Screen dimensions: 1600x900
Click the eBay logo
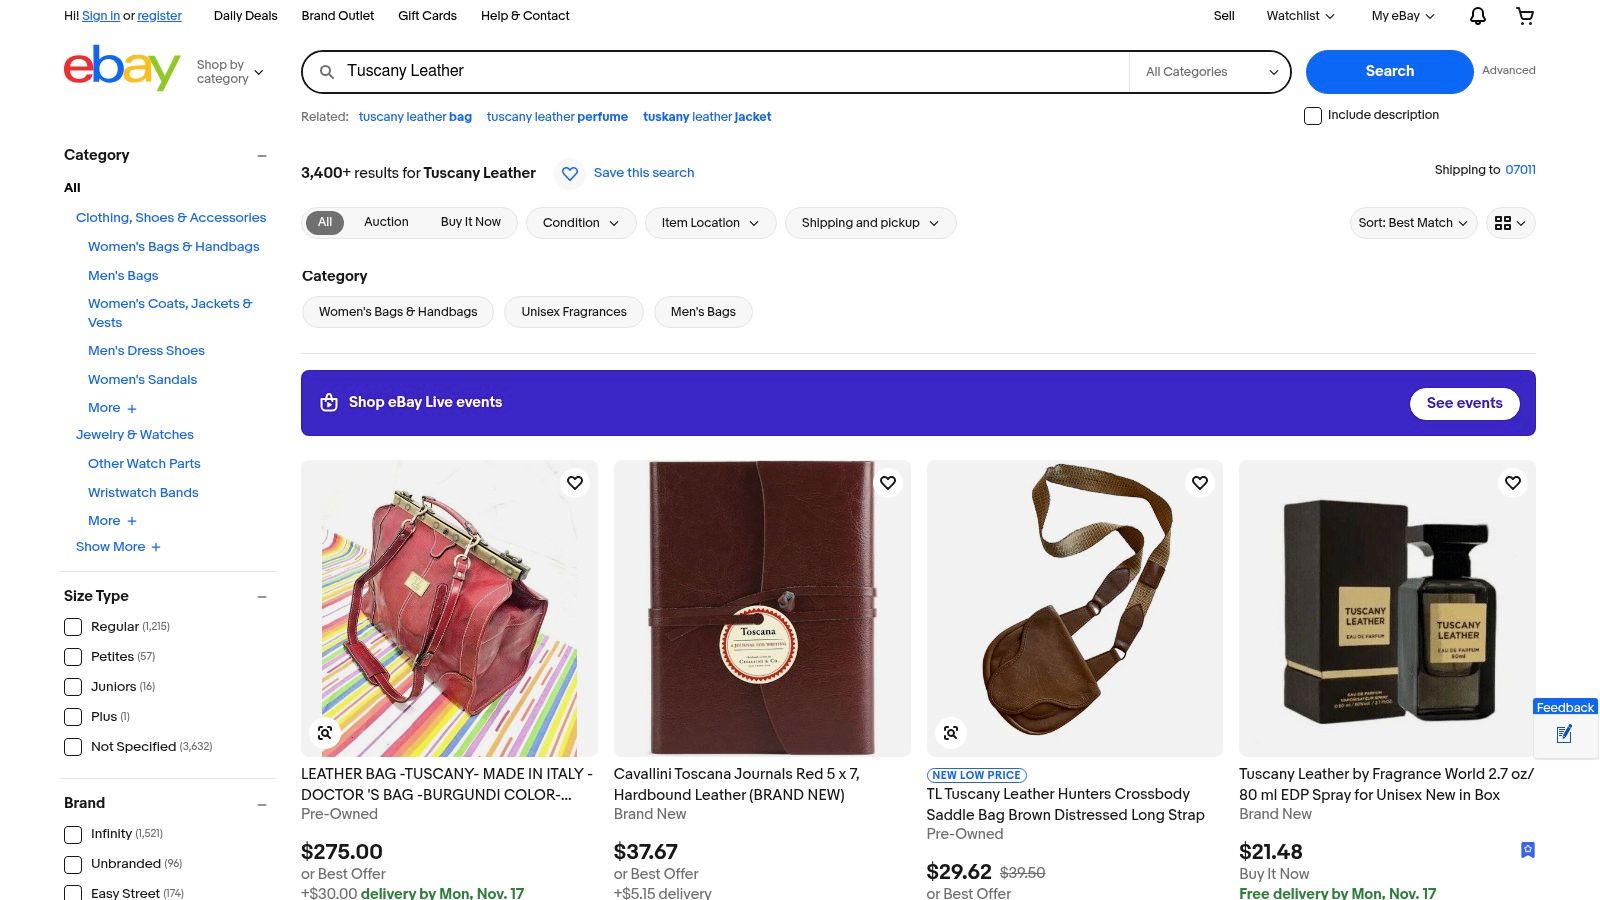coord(120,68)
